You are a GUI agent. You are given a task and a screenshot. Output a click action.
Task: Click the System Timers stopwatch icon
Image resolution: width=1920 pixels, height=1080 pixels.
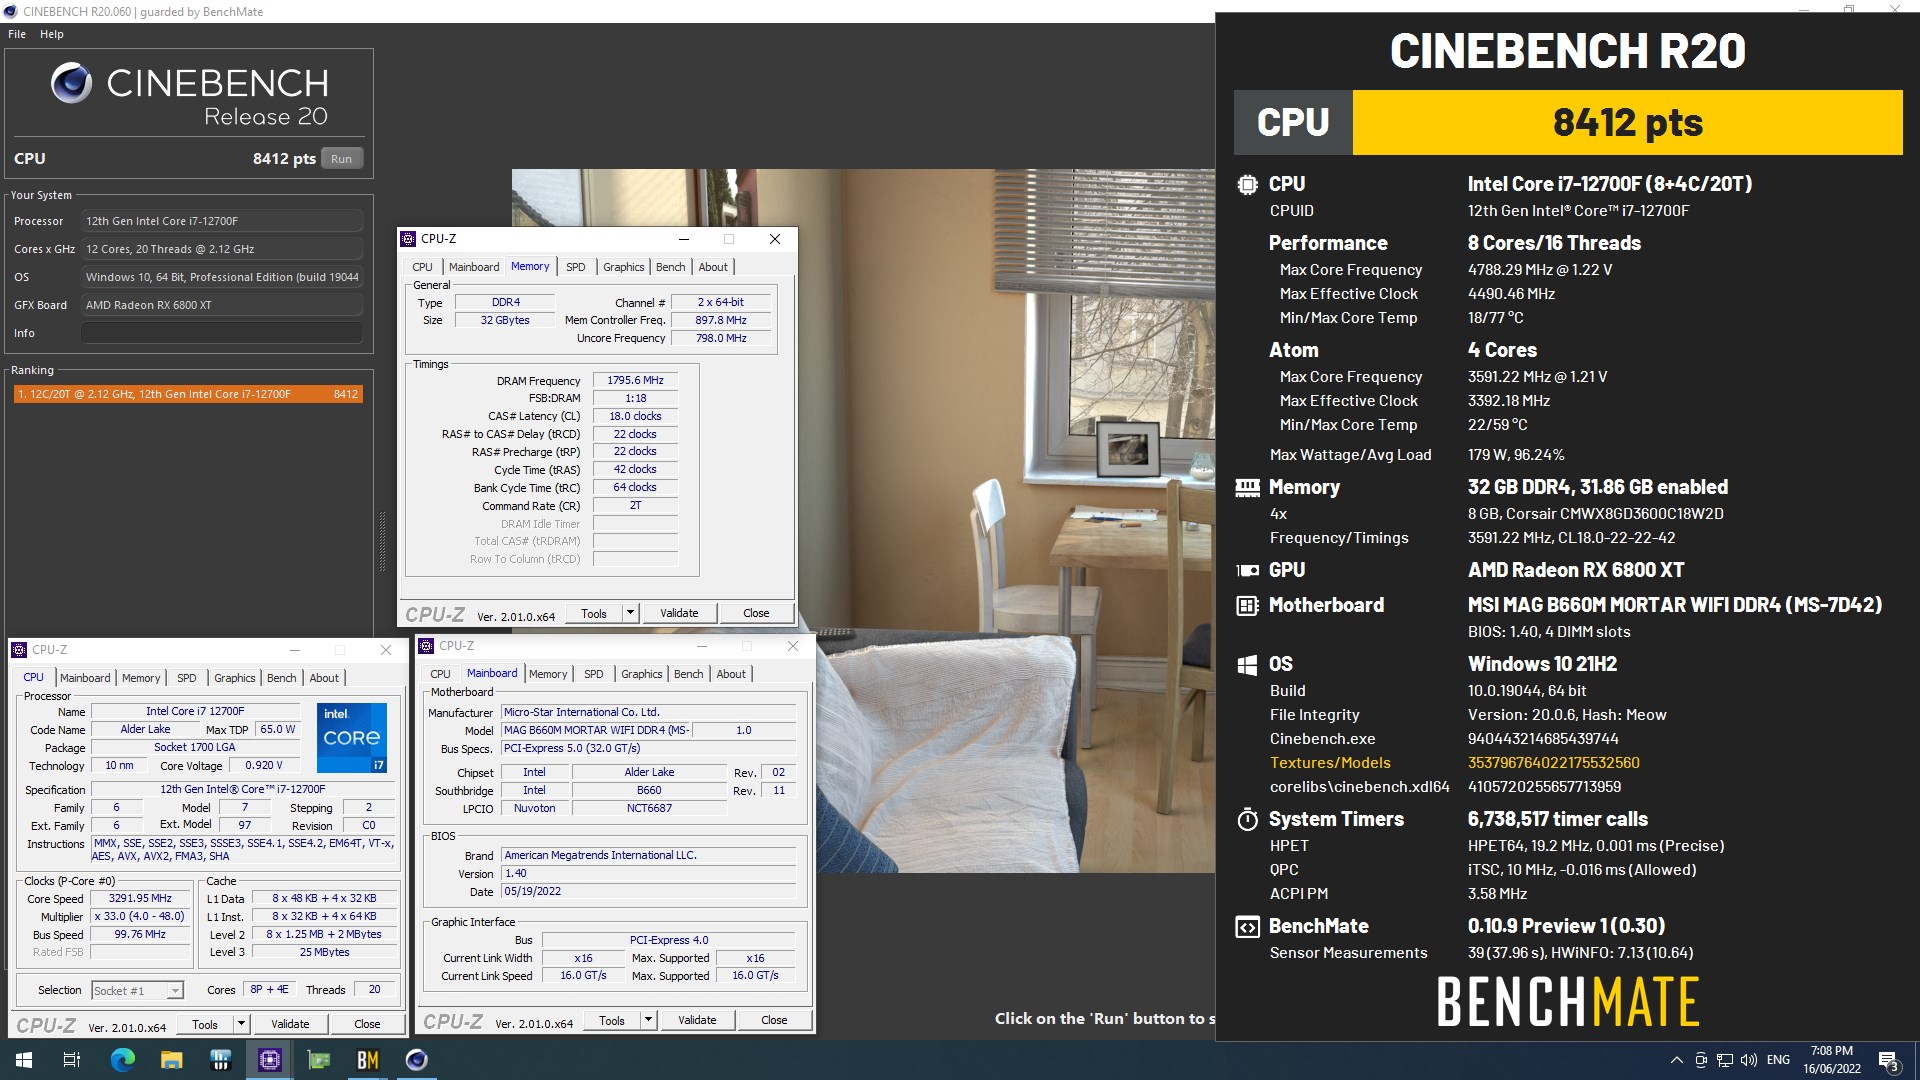click(x=1247, y=820)
